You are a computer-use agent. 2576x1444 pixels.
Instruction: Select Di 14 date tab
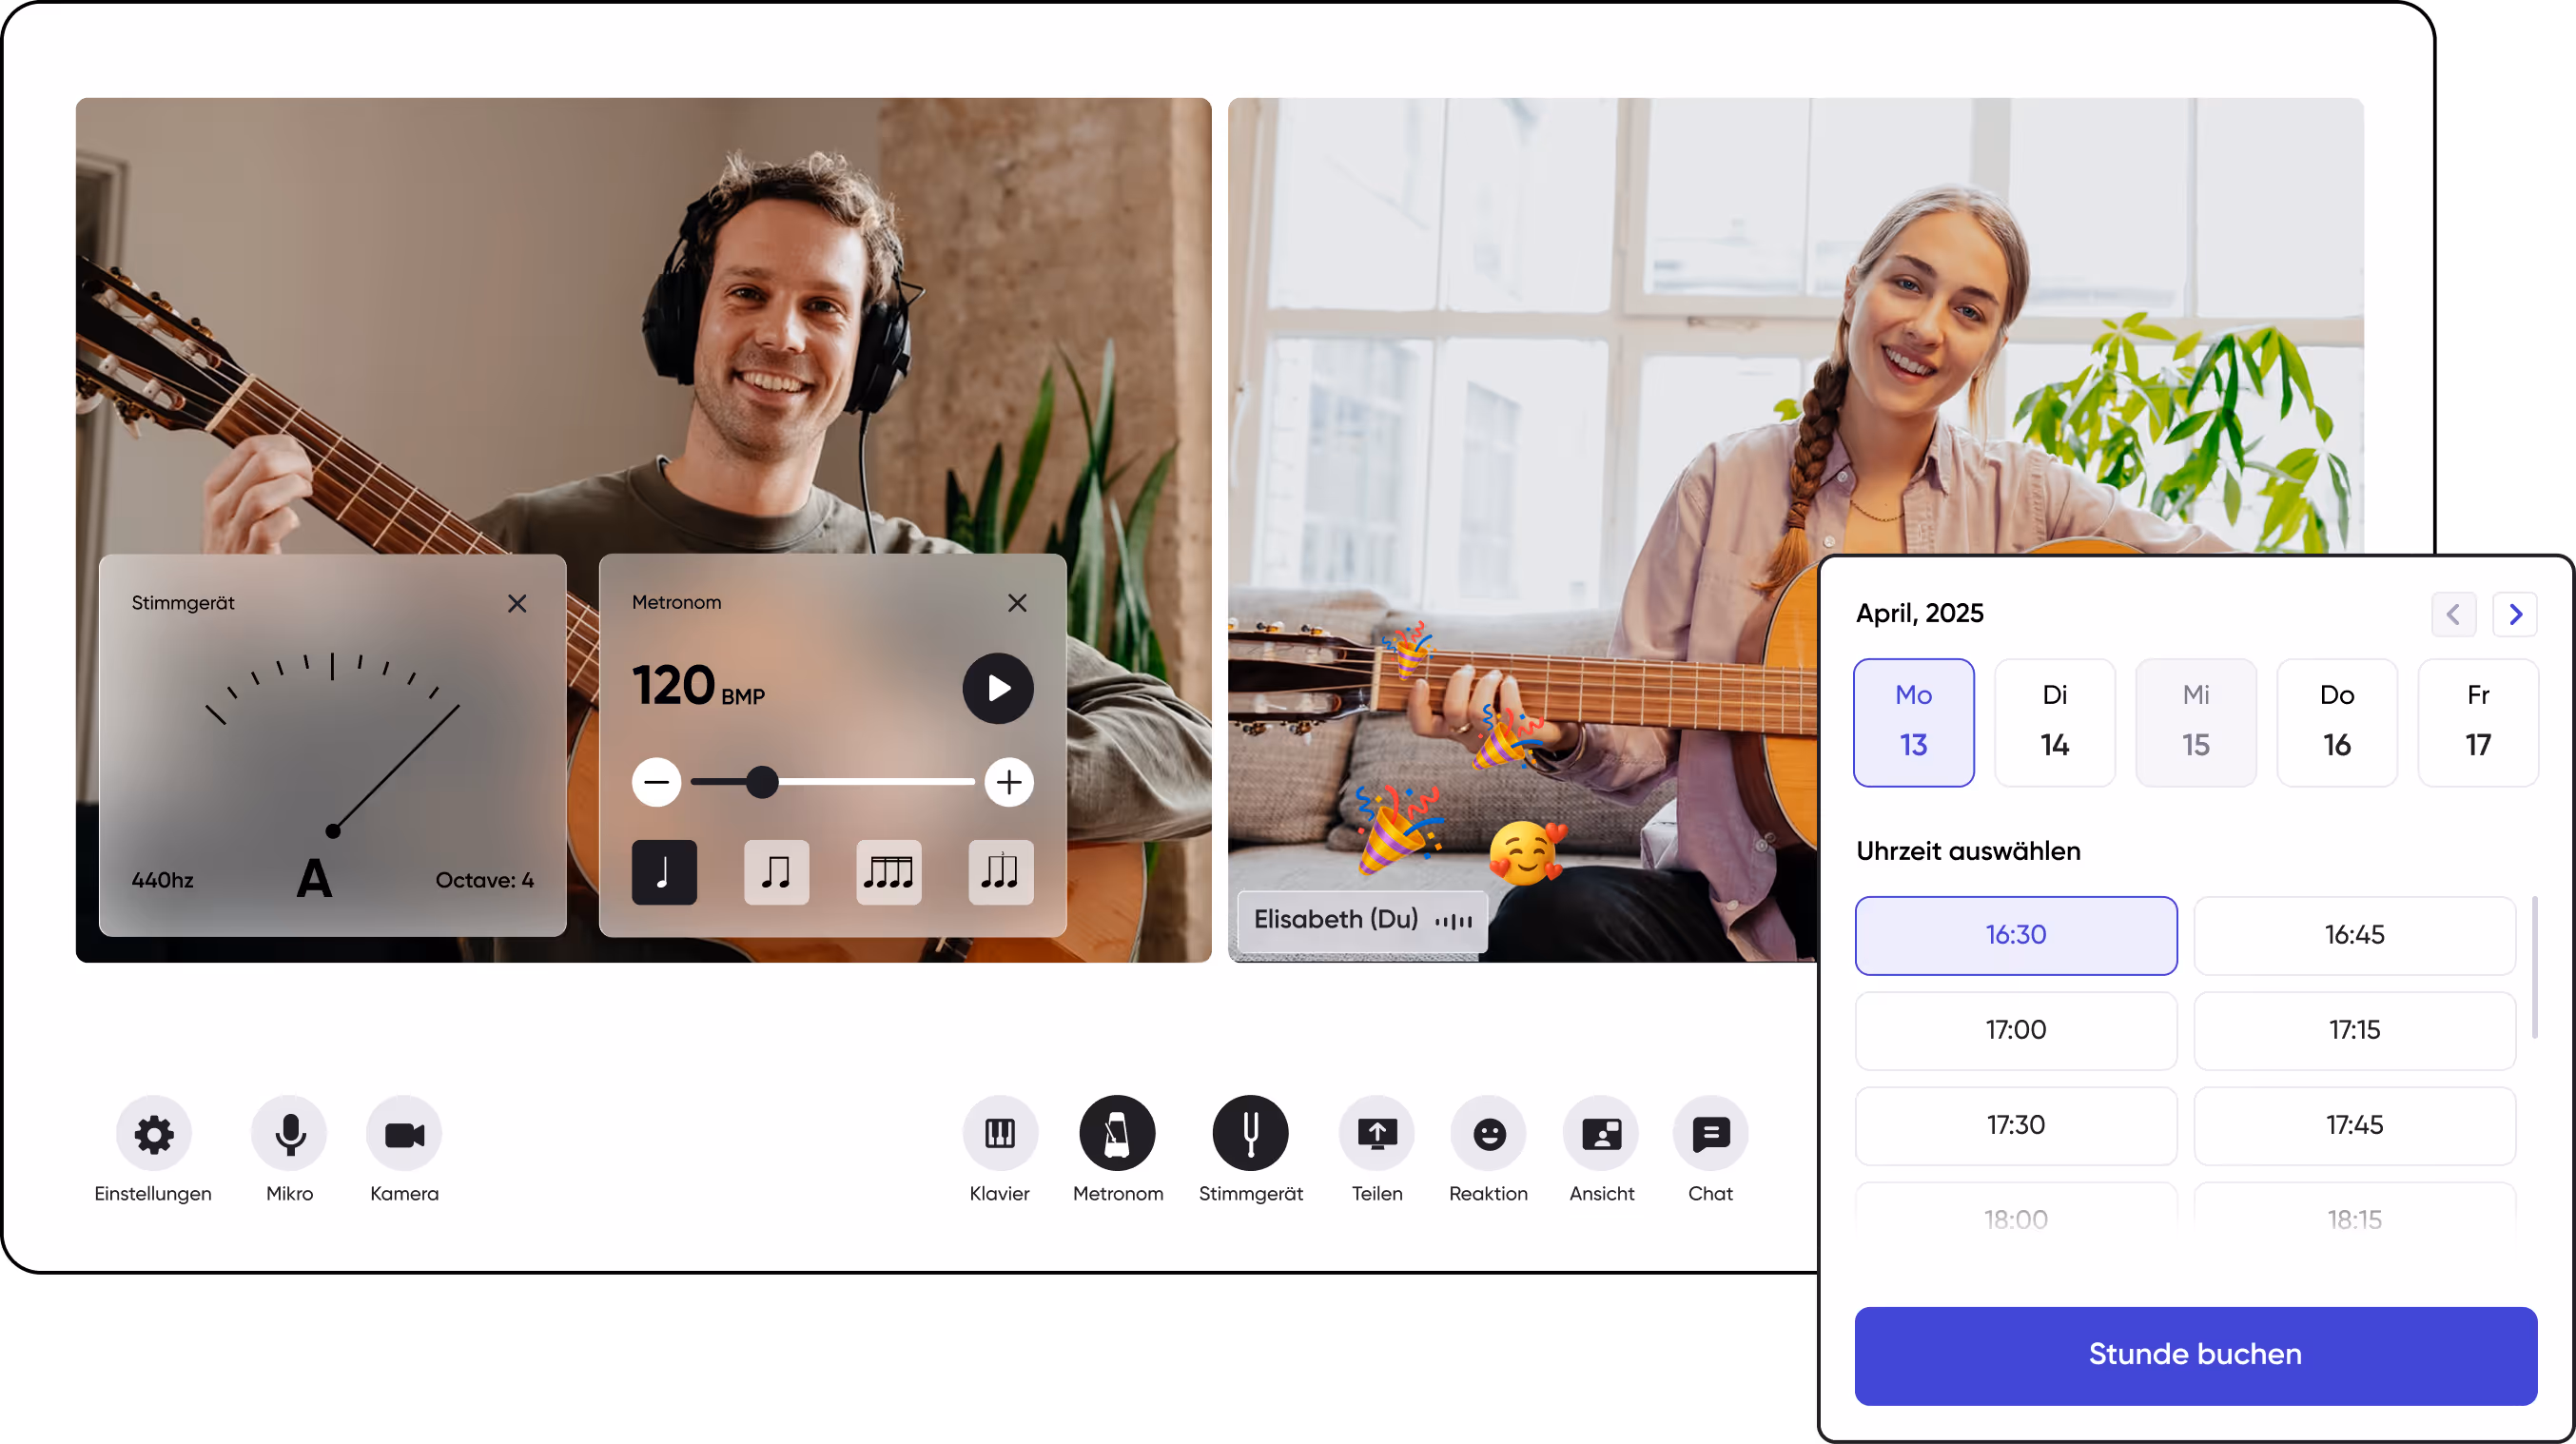click(2054, 722)
